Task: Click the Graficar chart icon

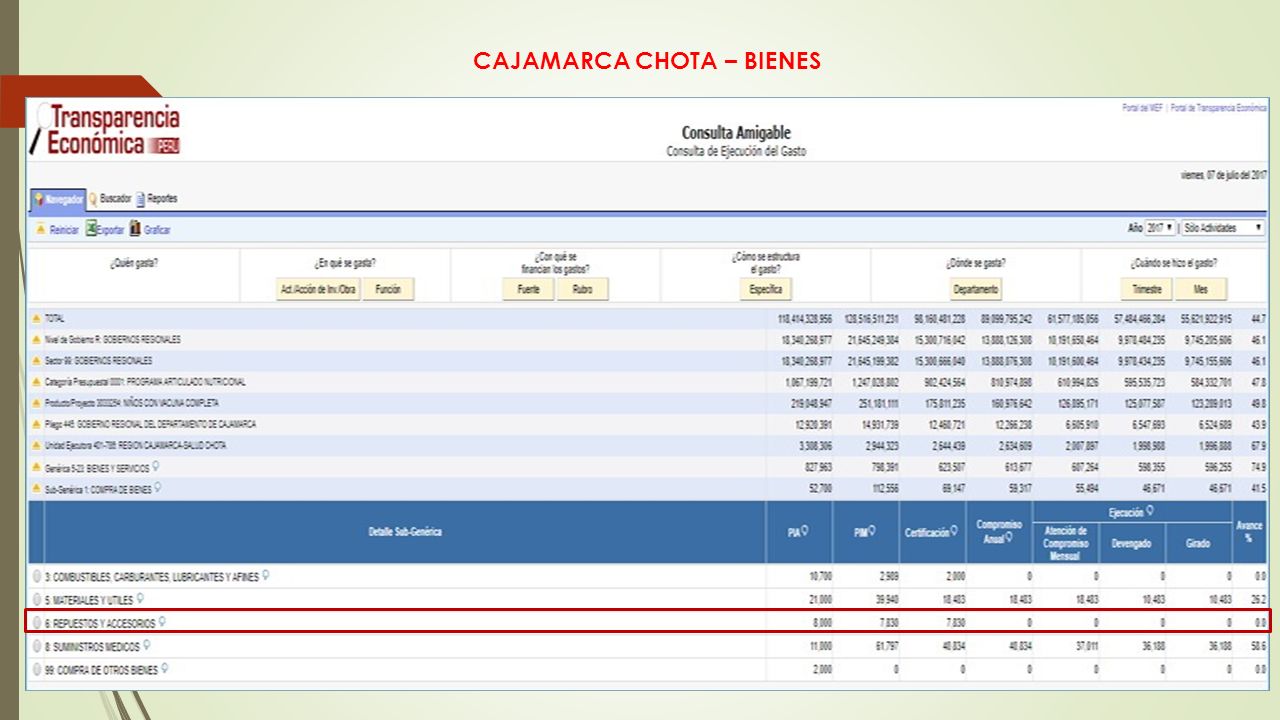Action: 135,229
